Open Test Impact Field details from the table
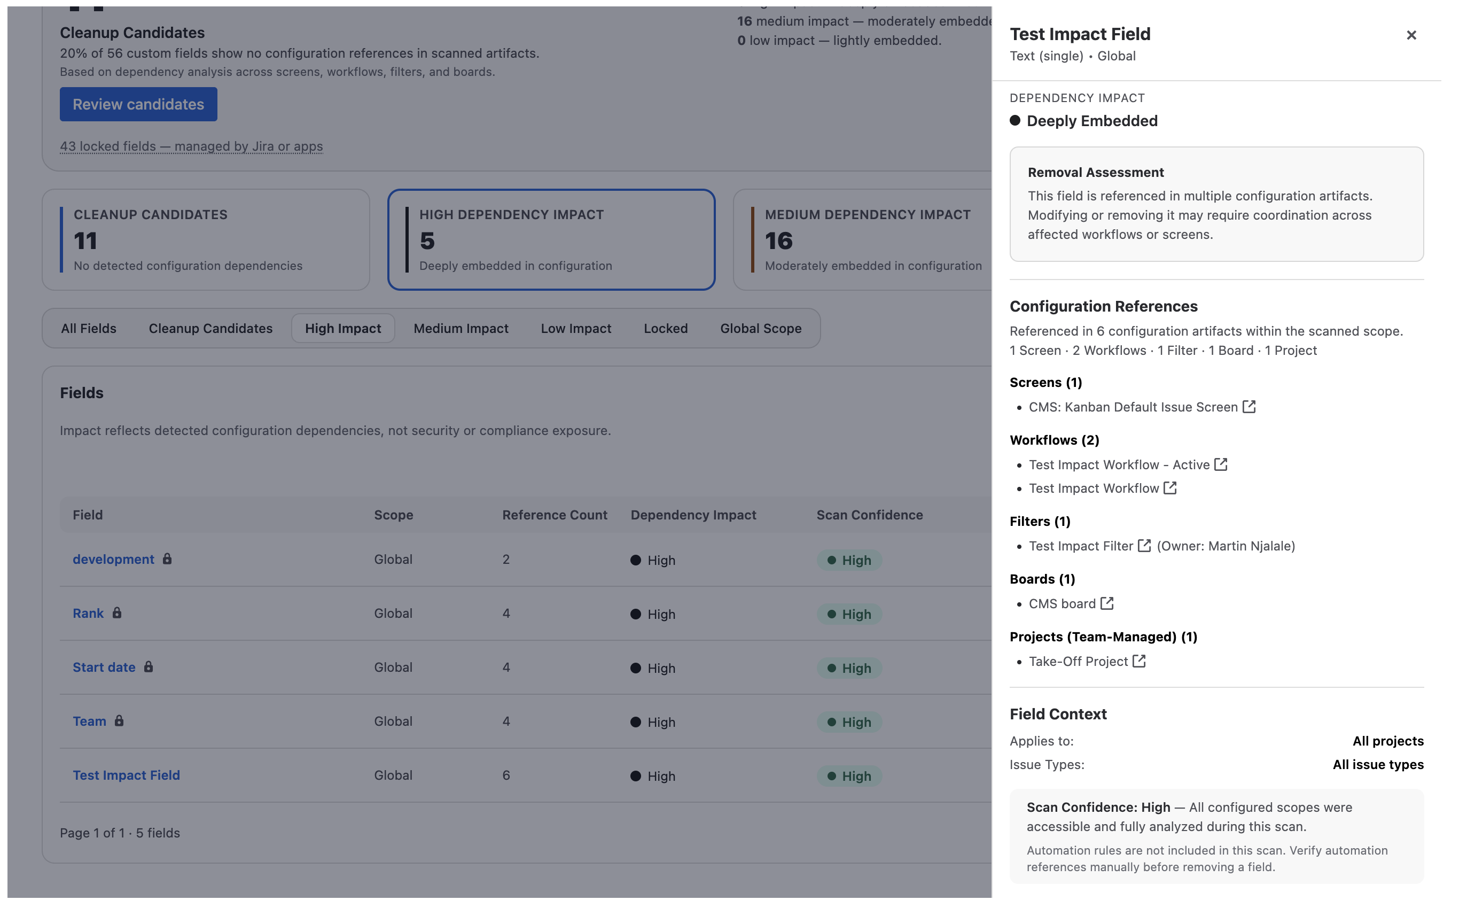 coord(126,775)
